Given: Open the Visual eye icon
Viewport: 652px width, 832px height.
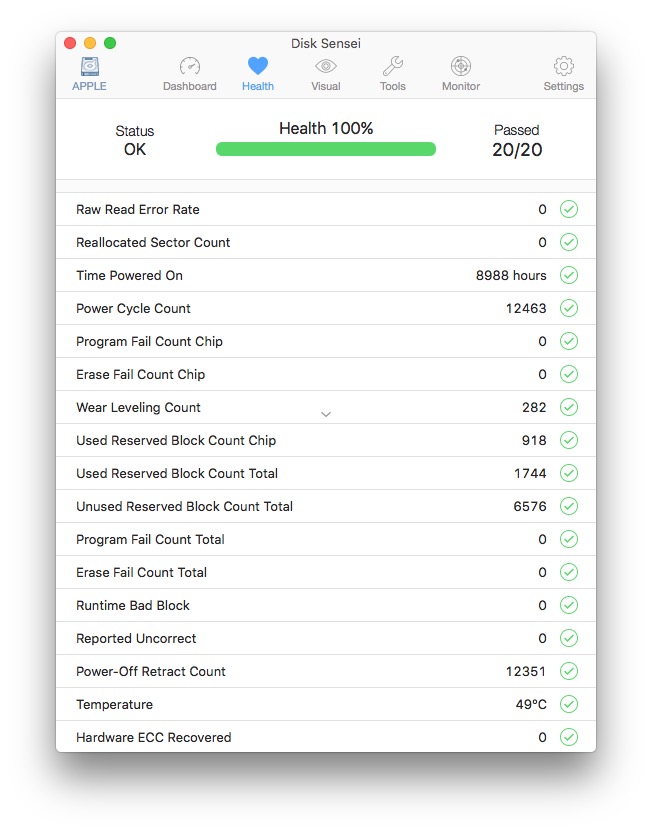Looking at the screenshot, I should 326,67.
